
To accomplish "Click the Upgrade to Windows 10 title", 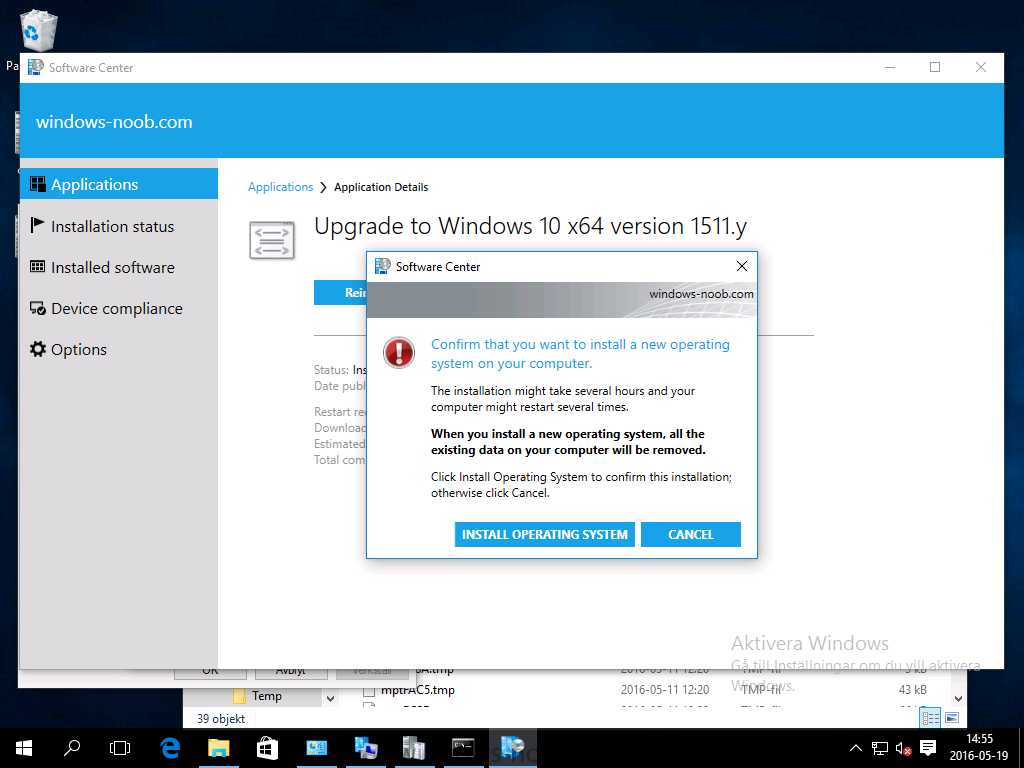I will (x=530, y=226).
